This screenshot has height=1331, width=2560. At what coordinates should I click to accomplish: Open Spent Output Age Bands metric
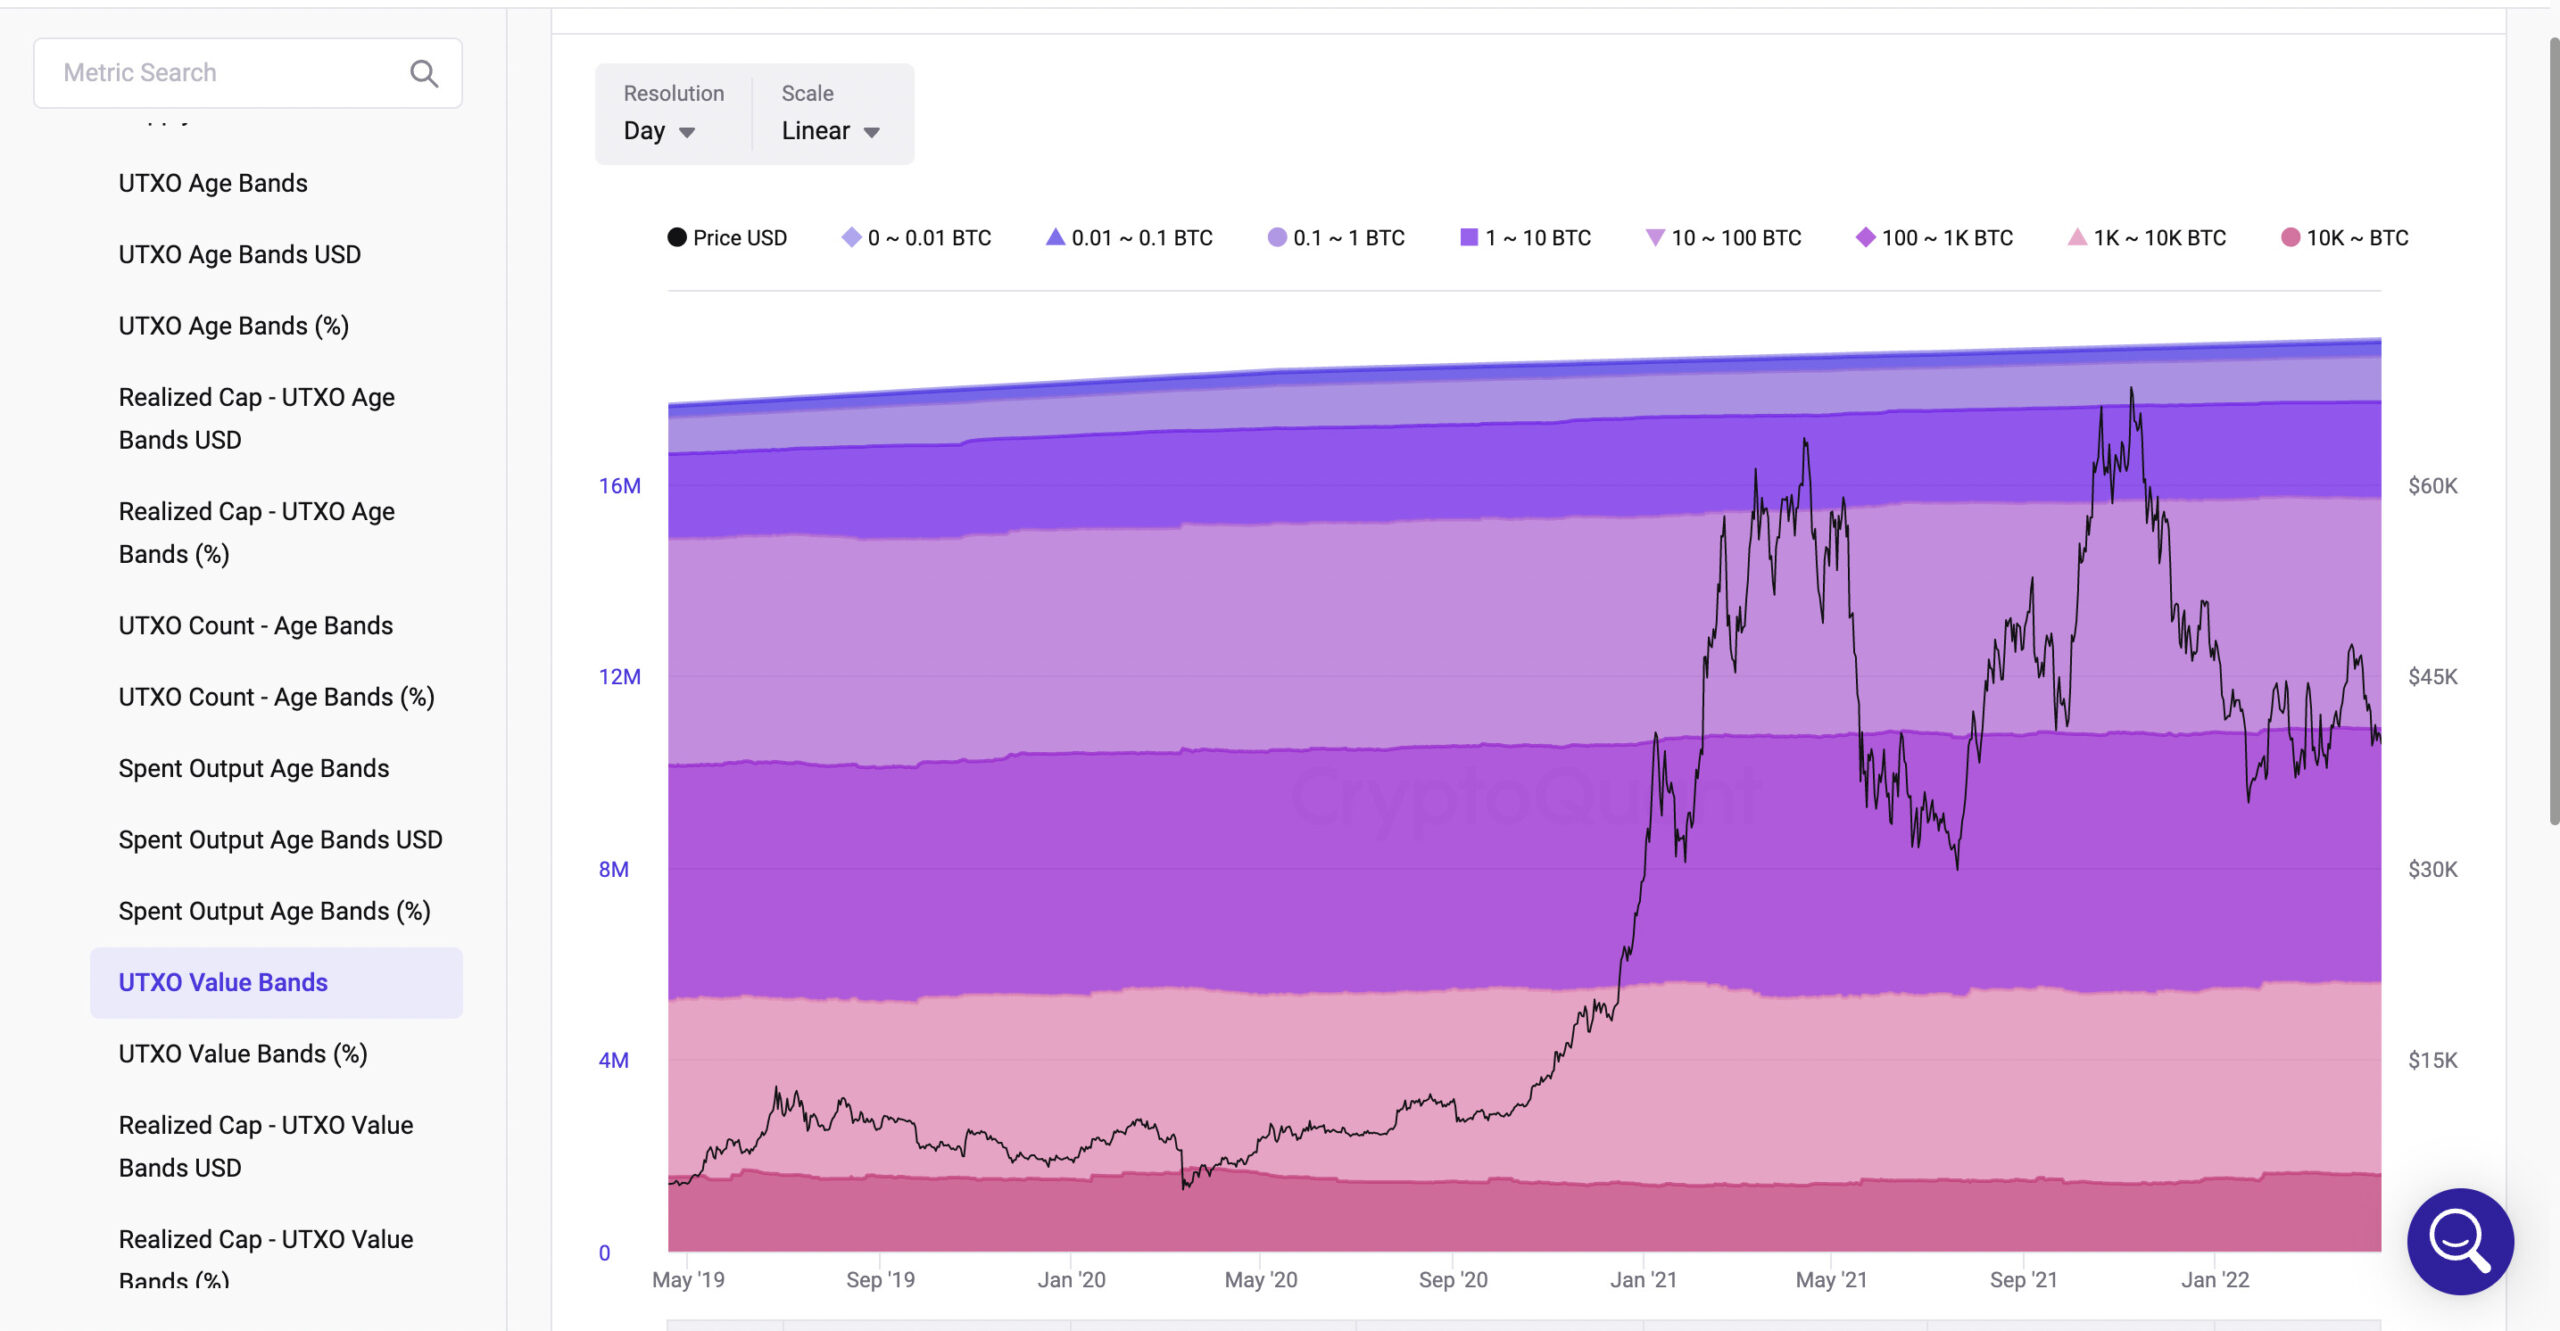tap(254, 768)
